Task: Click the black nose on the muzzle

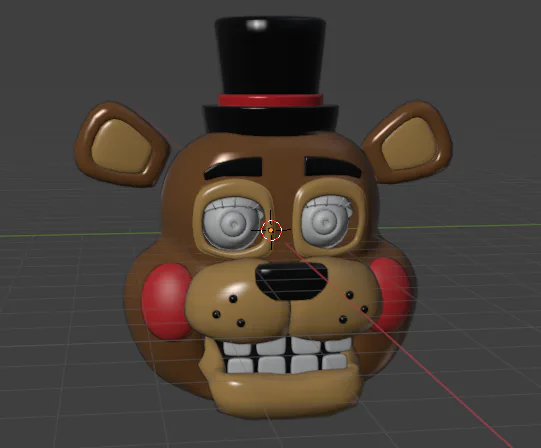Action: tap(291, 281)
